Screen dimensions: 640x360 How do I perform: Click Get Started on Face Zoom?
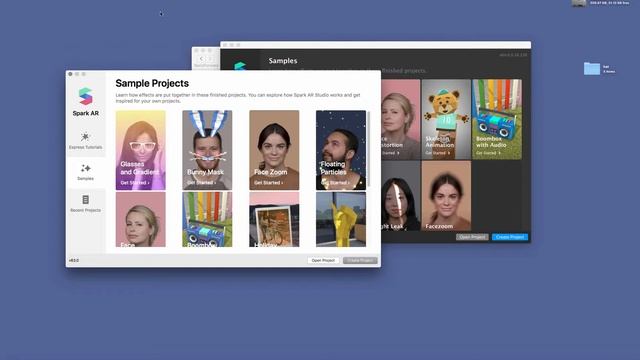point(268,183)
